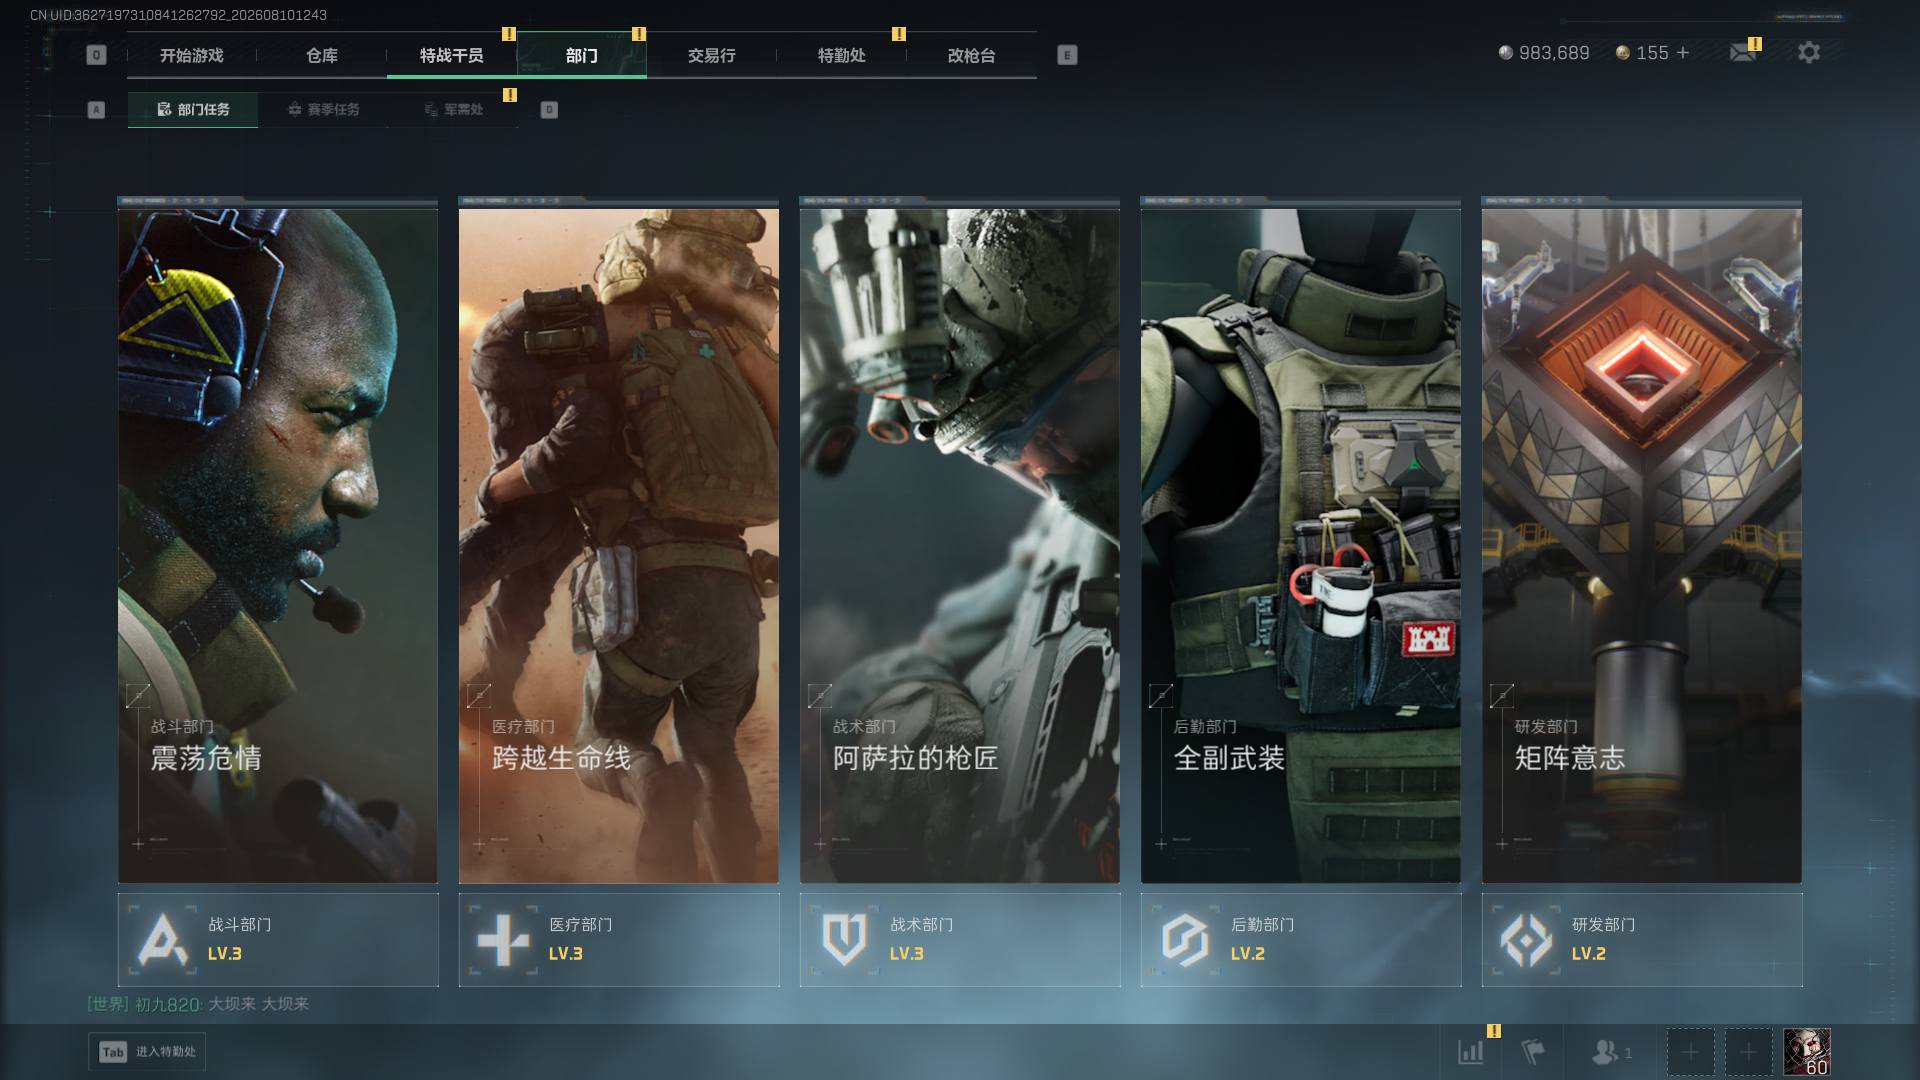
Task: Switch to the 赛季任务 sub-tab
Action: pos(323,110)
